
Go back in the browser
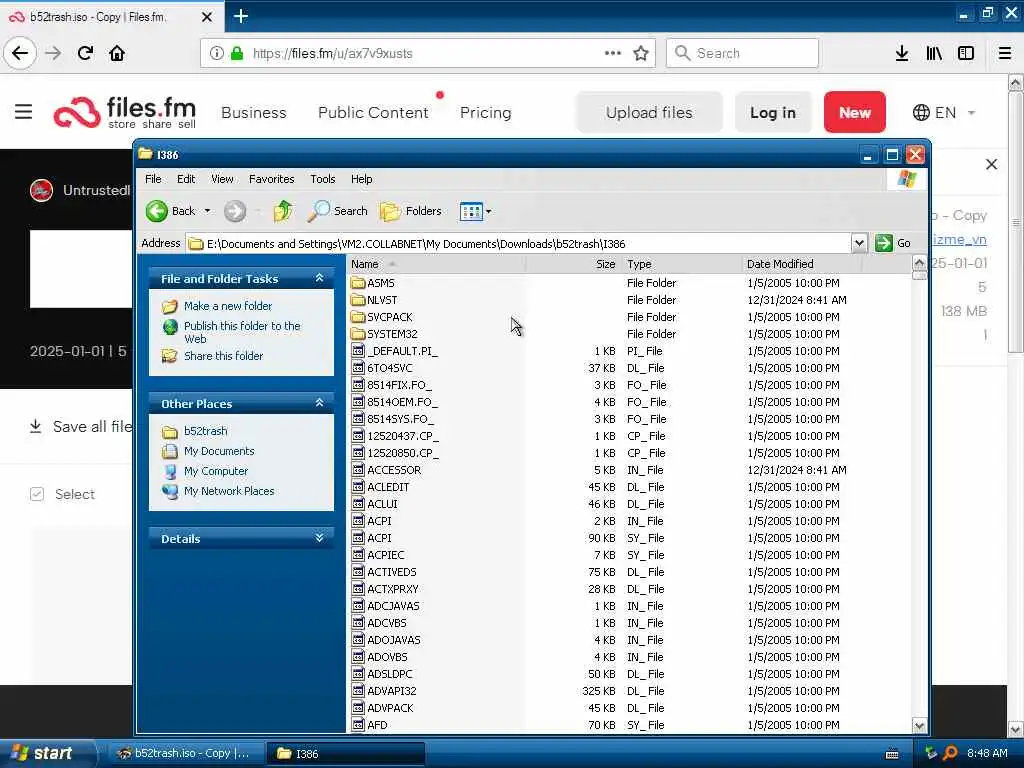pyautogui.click(x=20, y=53)
